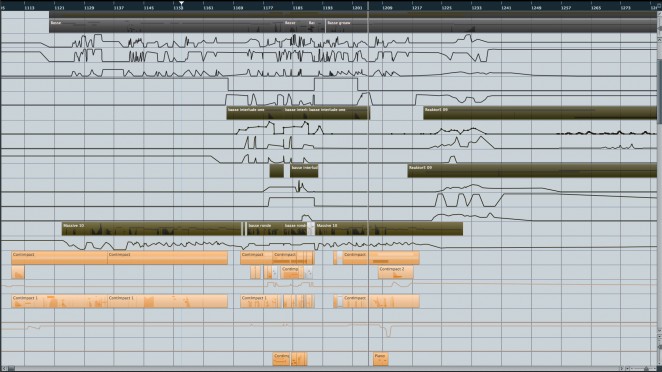Select the second Massive 10 clip
Screen dimensions: 662x372
[x=389, y=228]
